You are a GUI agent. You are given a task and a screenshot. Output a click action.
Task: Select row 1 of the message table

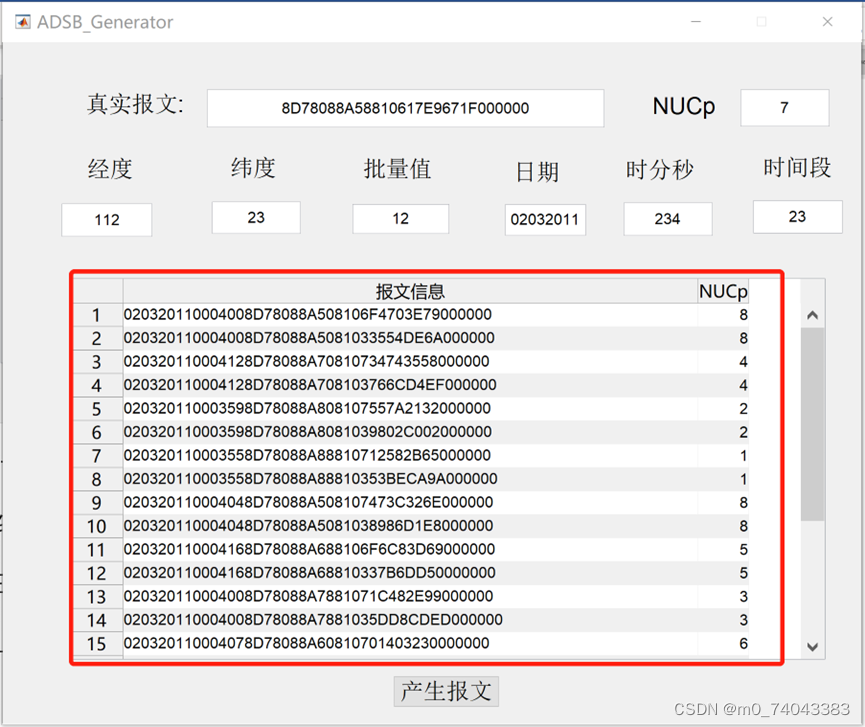point(400,314)
